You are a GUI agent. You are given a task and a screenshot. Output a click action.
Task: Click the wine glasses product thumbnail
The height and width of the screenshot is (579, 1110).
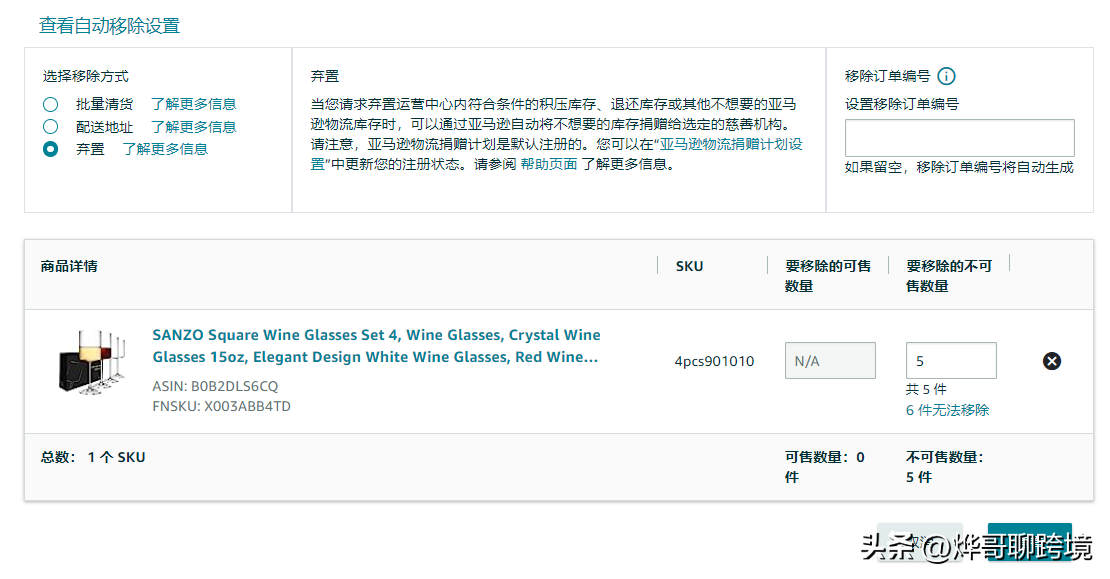(88, 361)
